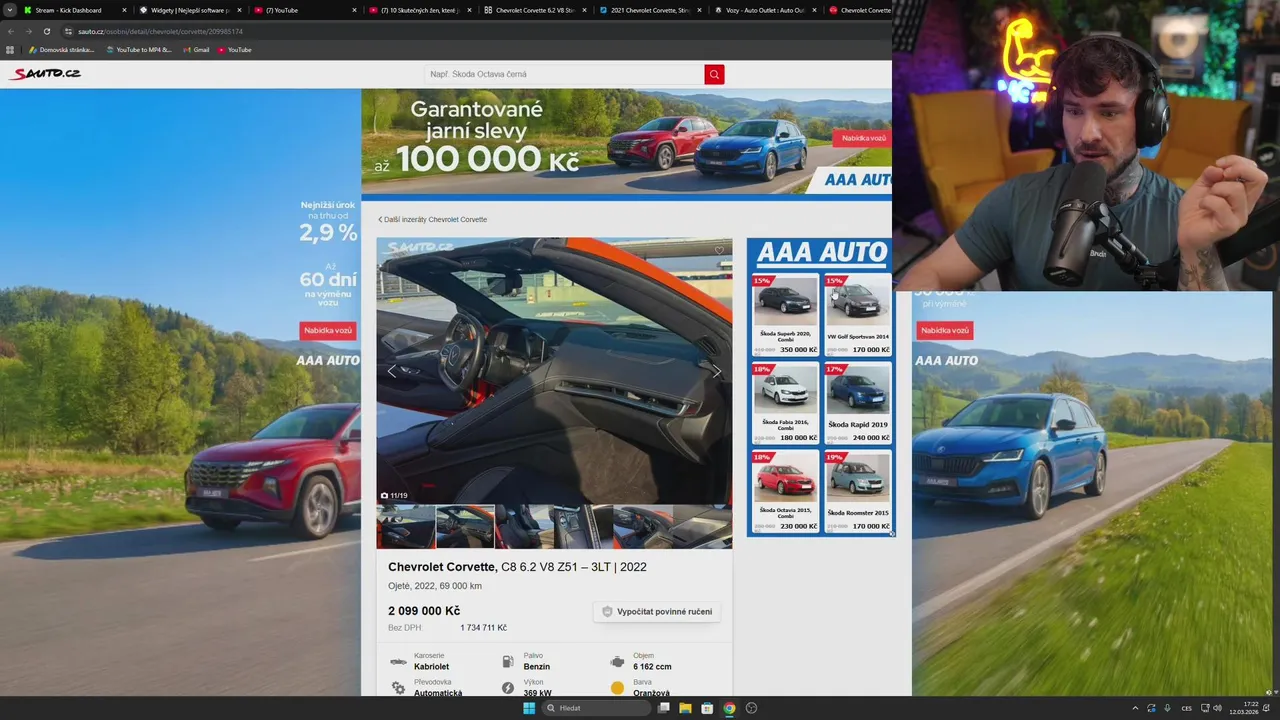Select second gallery thumbnail of interior
Viewport: 1280px width, 720px height.
coord(465,526)
